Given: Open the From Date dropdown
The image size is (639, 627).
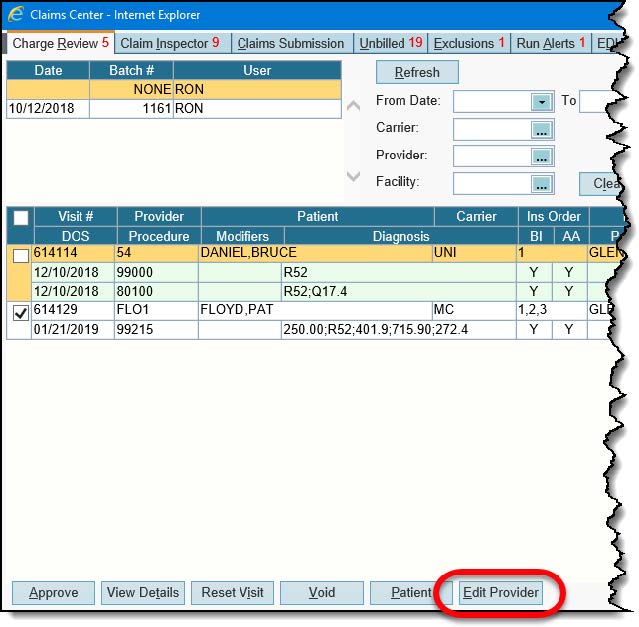Looking at the screenshot, I should click(542, 102).
